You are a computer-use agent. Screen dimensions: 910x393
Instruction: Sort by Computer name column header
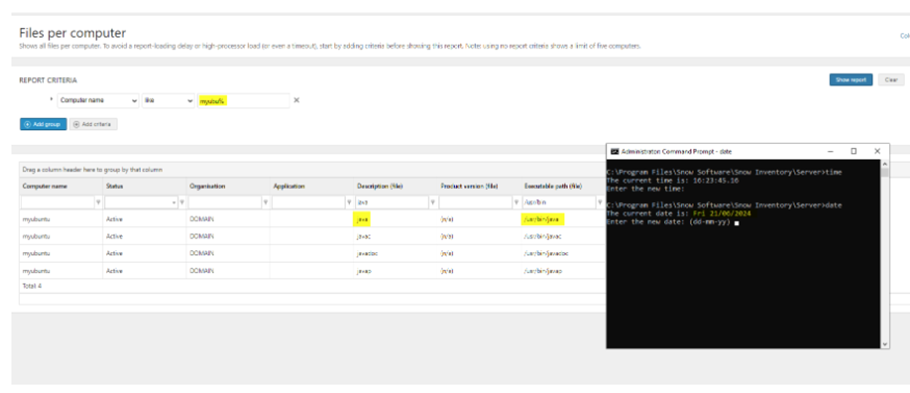pyautogui.click(x=45, y=186)
